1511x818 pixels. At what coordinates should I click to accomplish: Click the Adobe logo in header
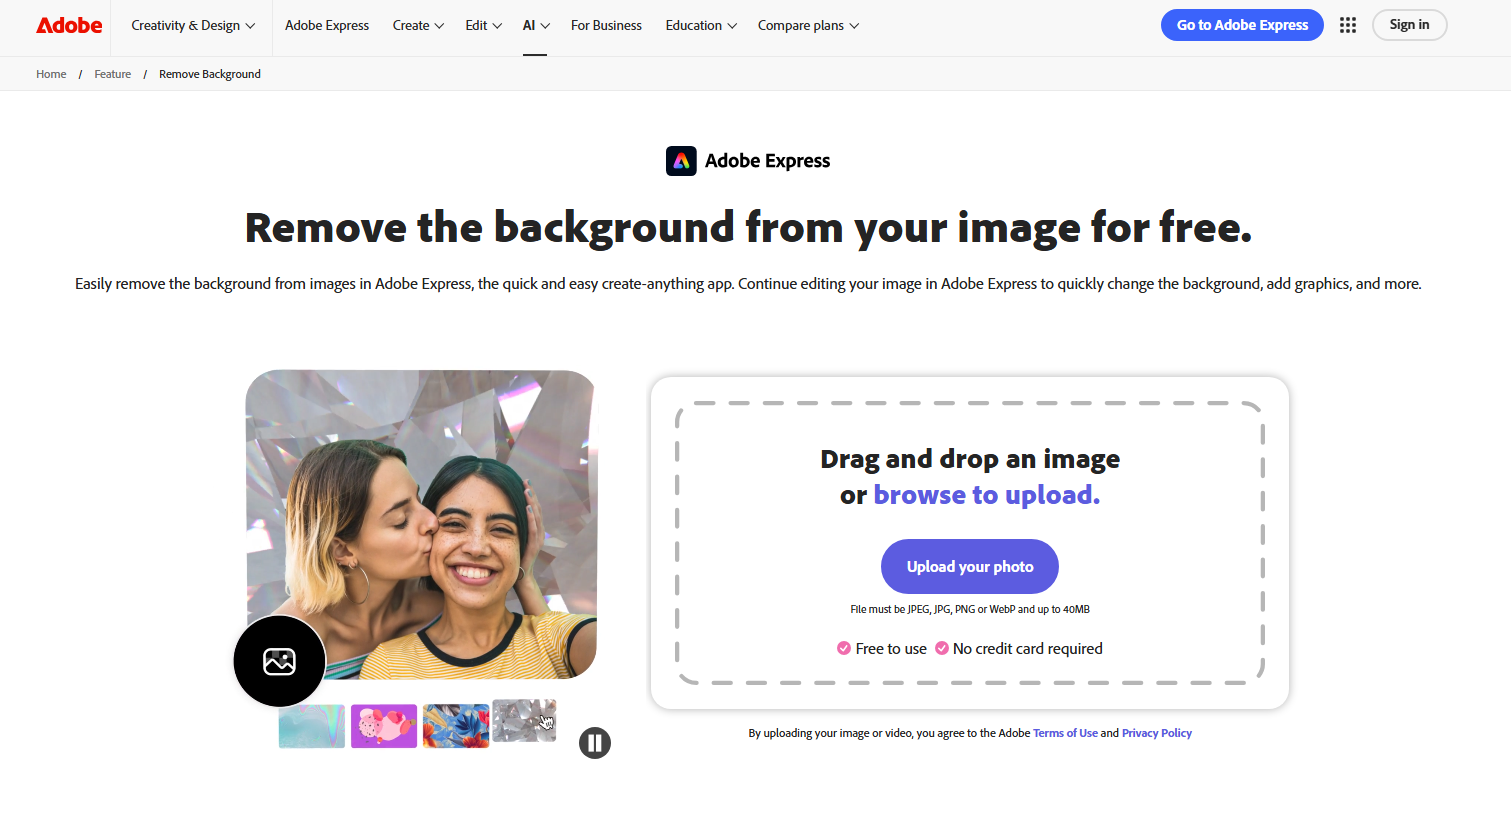pyautogui.click(x=69, y=25)
